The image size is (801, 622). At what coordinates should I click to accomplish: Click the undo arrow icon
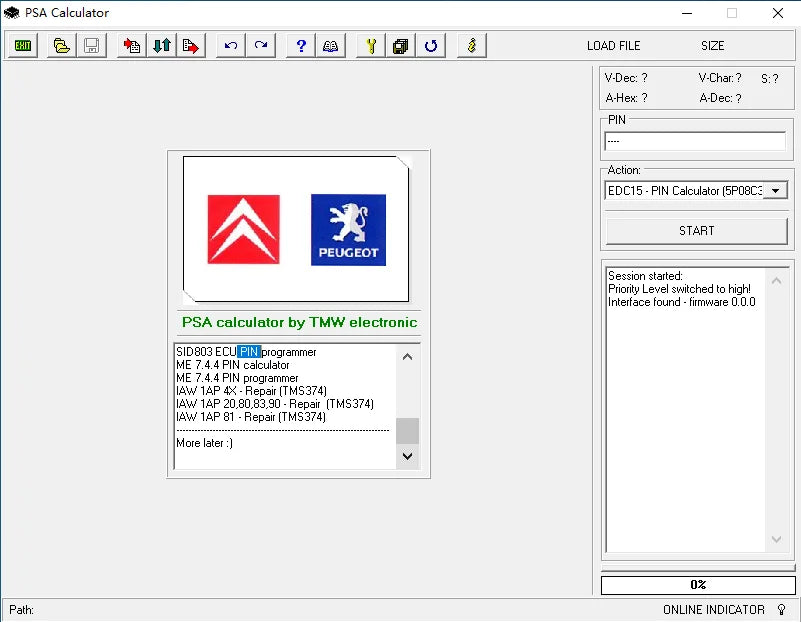pos(231,46)
